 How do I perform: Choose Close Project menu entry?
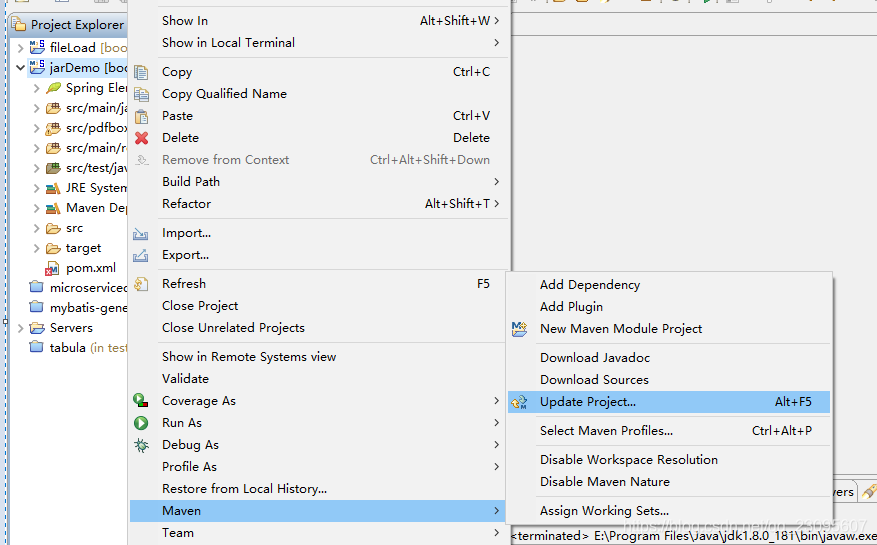point(319,306)
